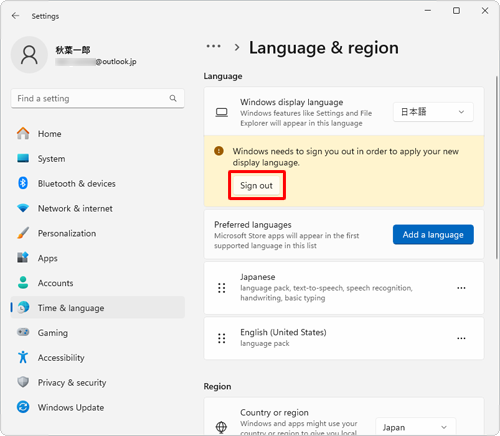Click the Personalization paintbrush icon
The width and height of the screenshot is (500, 436).
(23, 233)
